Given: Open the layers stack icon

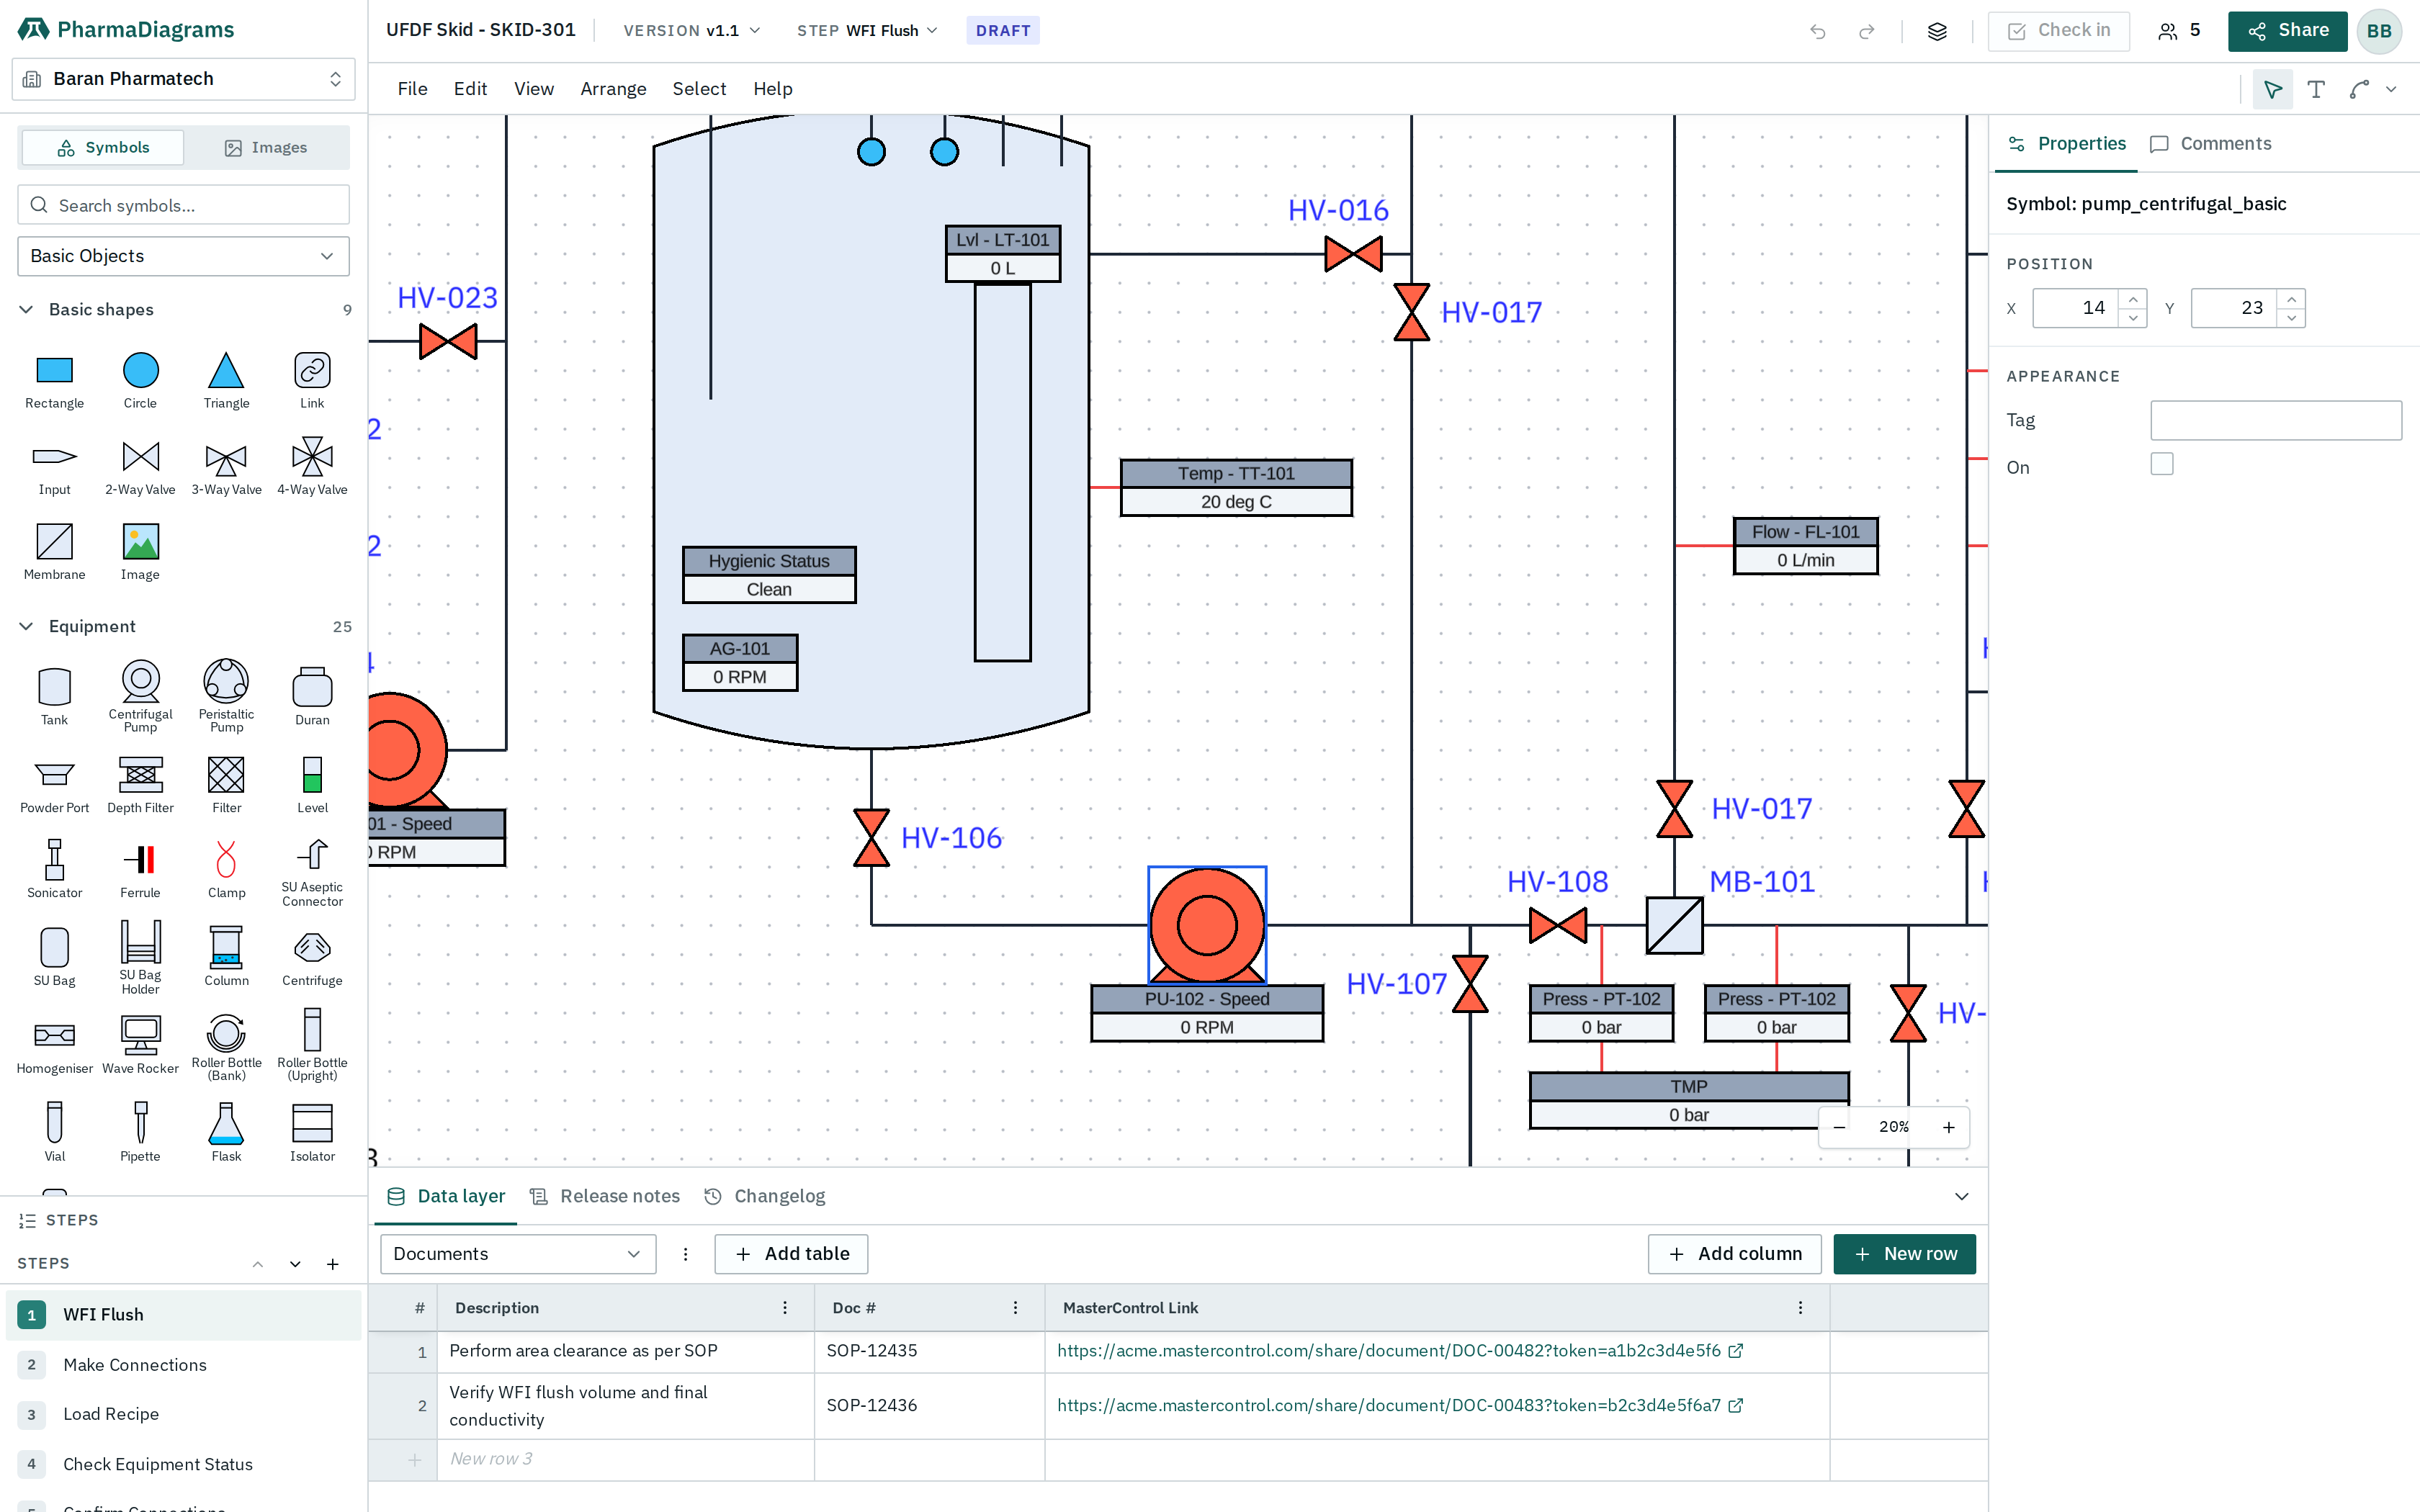Looking at the screenshot, I should 1937,31.
